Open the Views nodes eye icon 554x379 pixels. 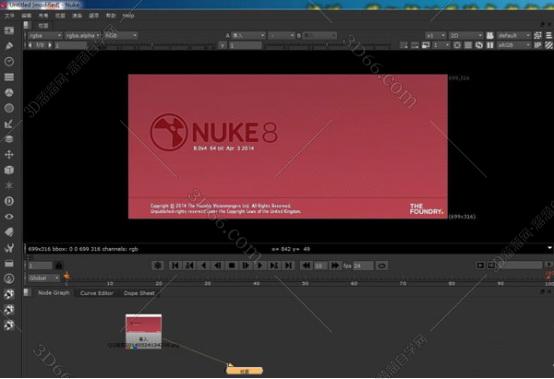(9, 217)
